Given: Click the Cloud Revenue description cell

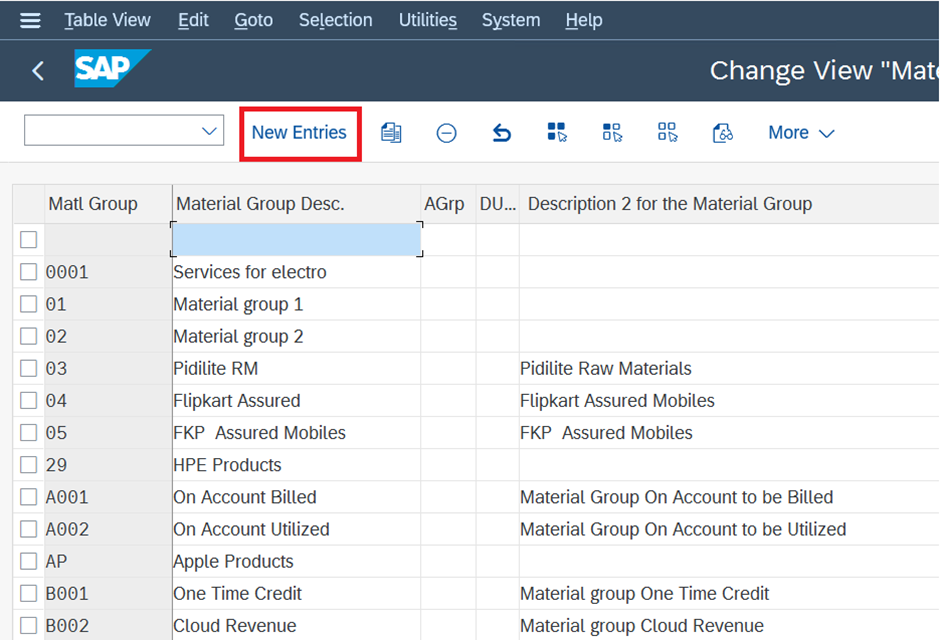Looking at the screenshot, I should (x=296, y=626).
